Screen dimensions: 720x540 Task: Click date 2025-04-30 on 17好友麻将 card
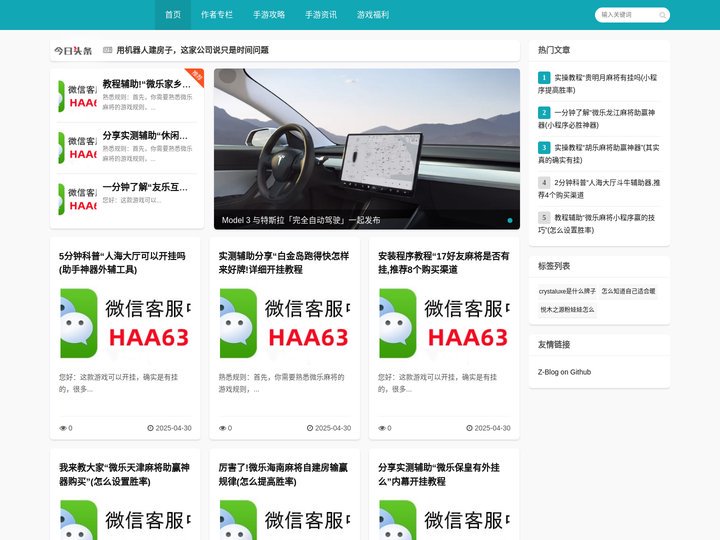click(x=492, y=428)
